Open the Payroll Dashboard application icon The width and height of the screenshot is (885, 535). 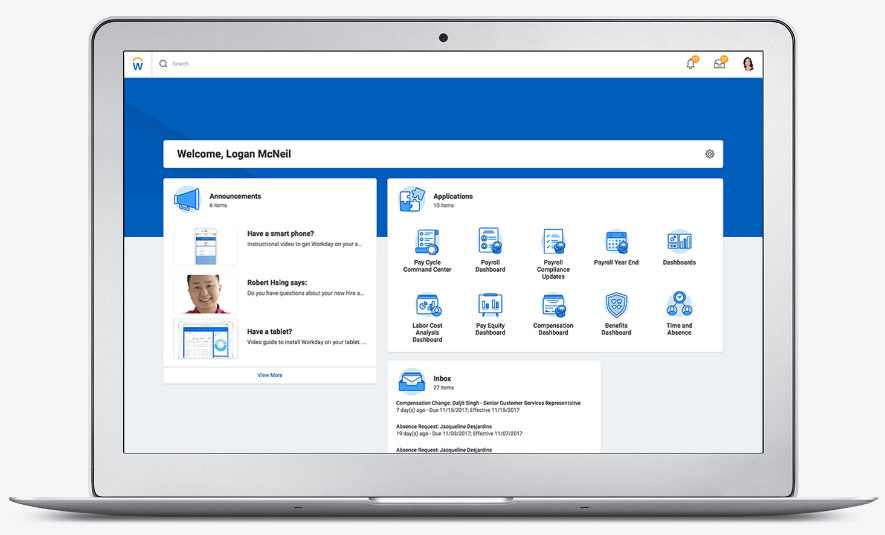pyautogui.click(x=490, y=243)
